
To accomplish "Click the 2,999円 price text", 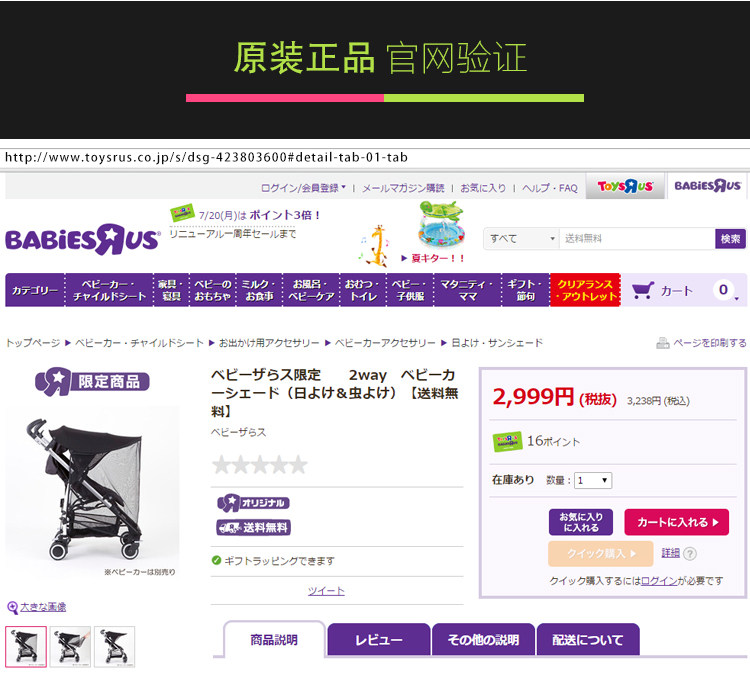I will pyautogui.click(x=533, y=396).
